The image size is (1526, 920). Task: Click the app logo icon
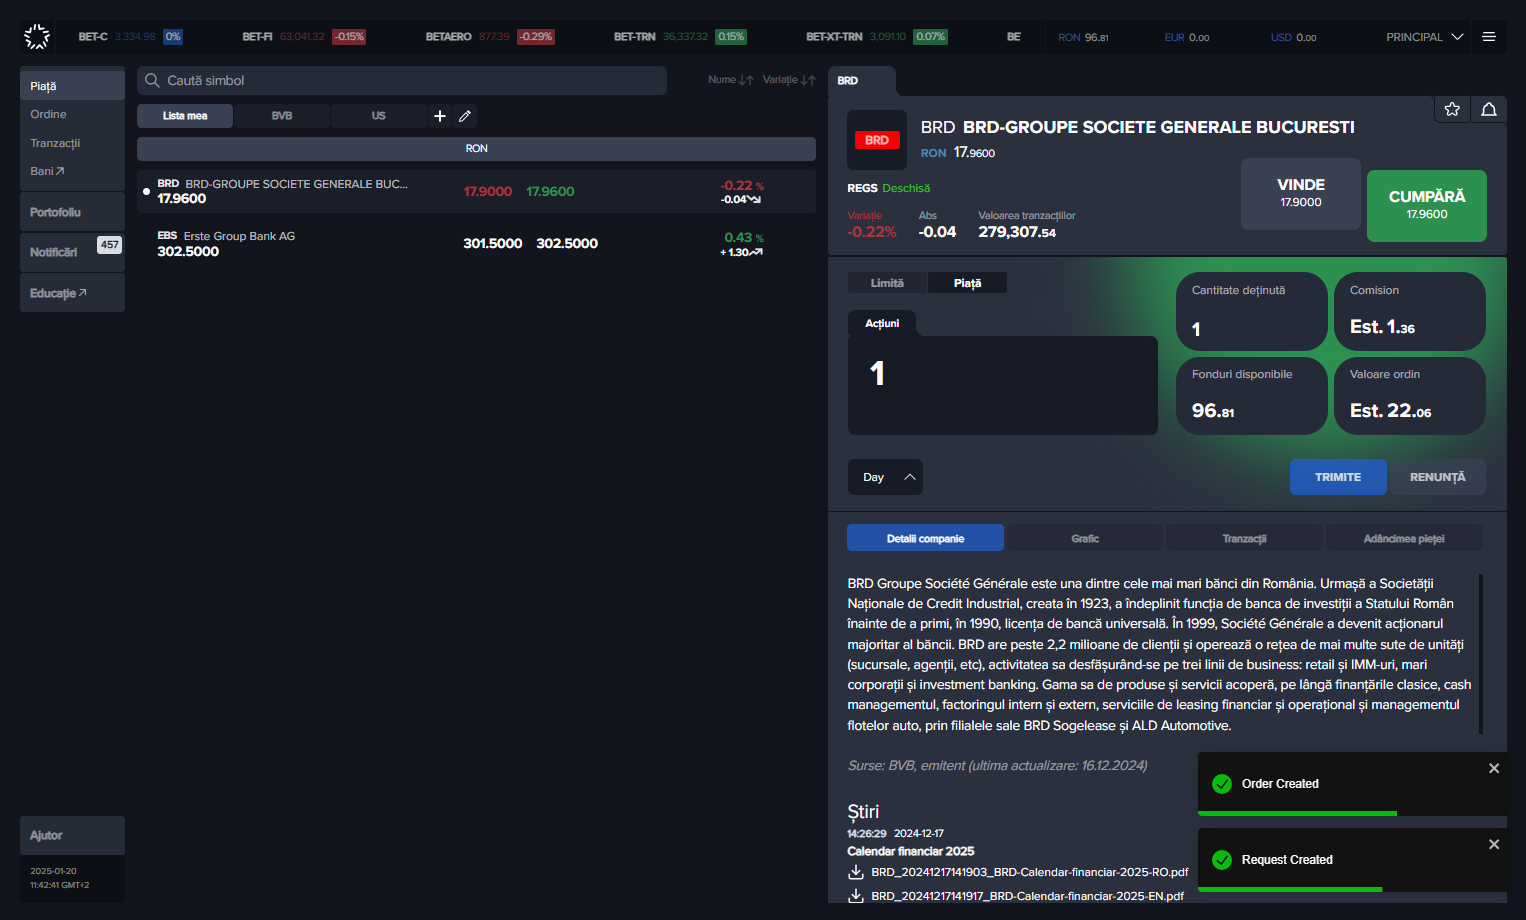pos(37,37)
